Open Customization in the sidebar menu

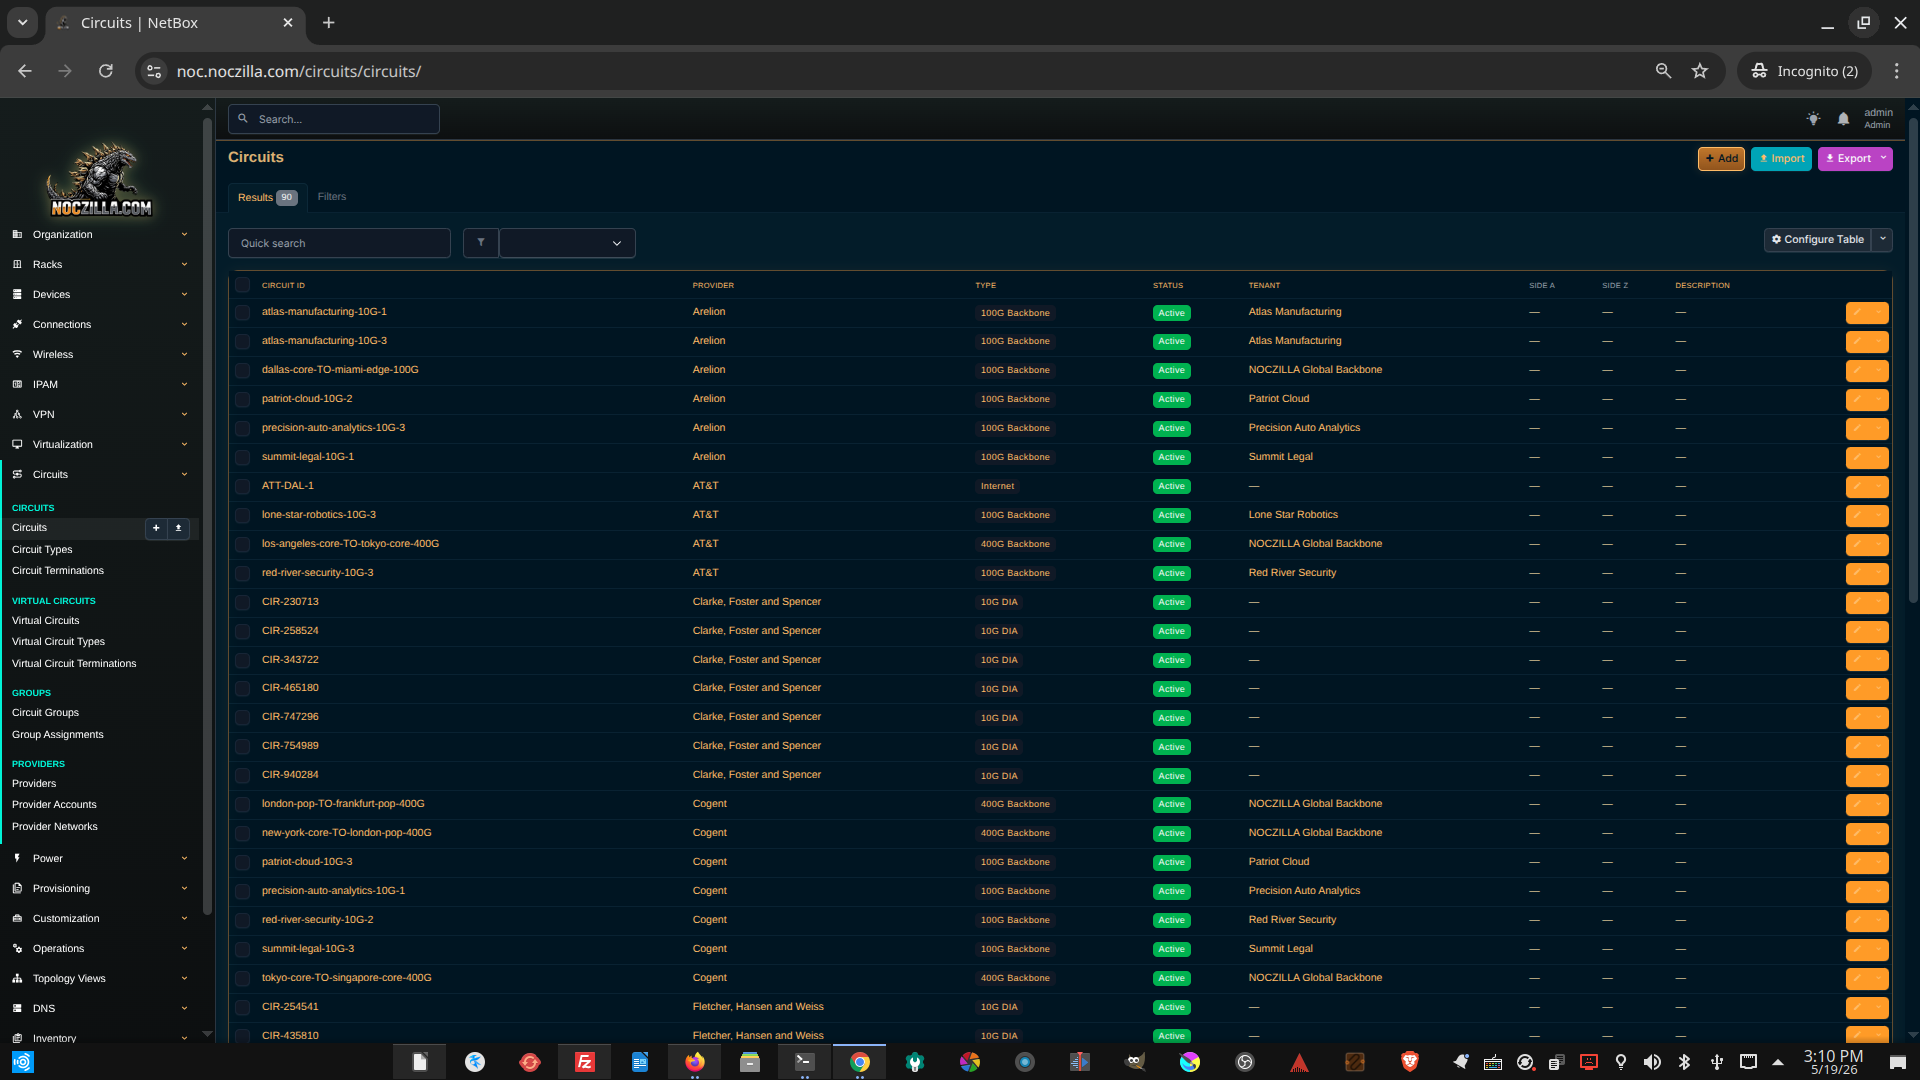click(66, 919)
